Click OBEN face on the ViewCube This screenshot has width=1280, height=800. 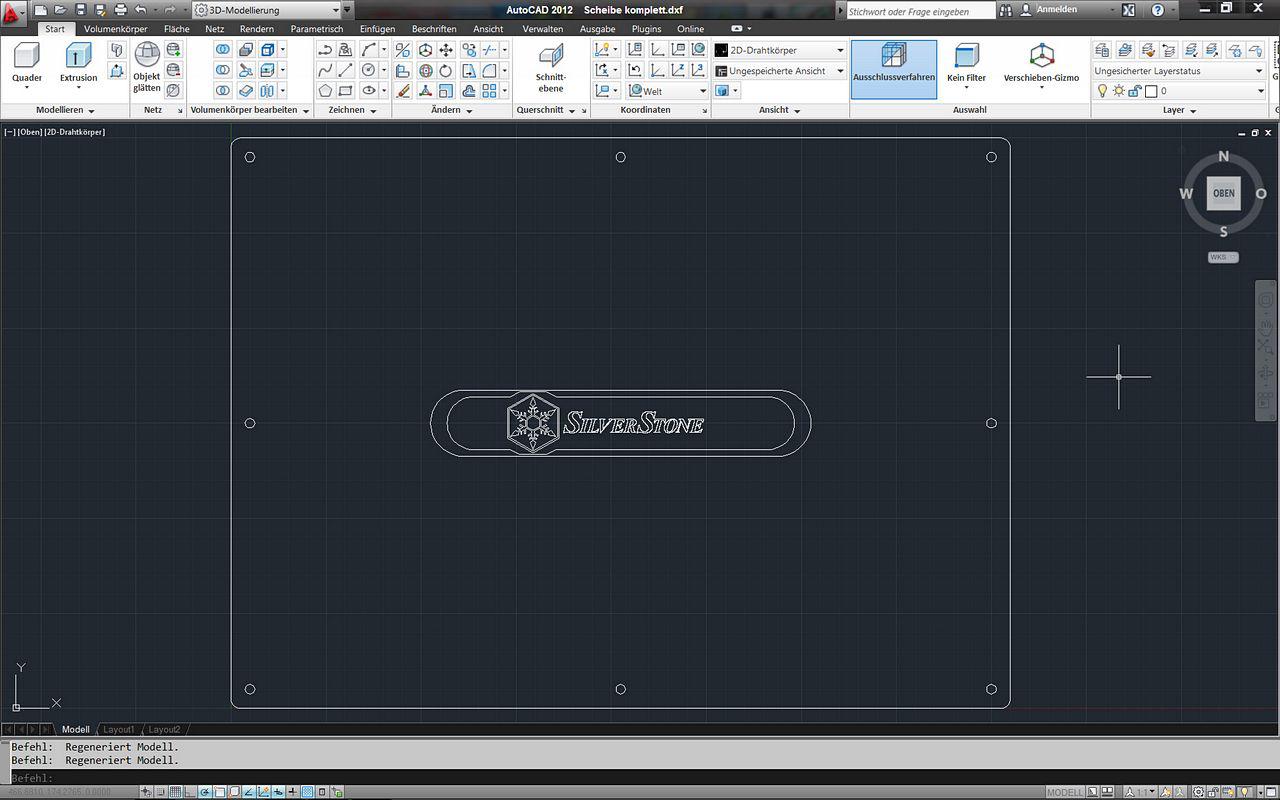(x=1223, y=193)
